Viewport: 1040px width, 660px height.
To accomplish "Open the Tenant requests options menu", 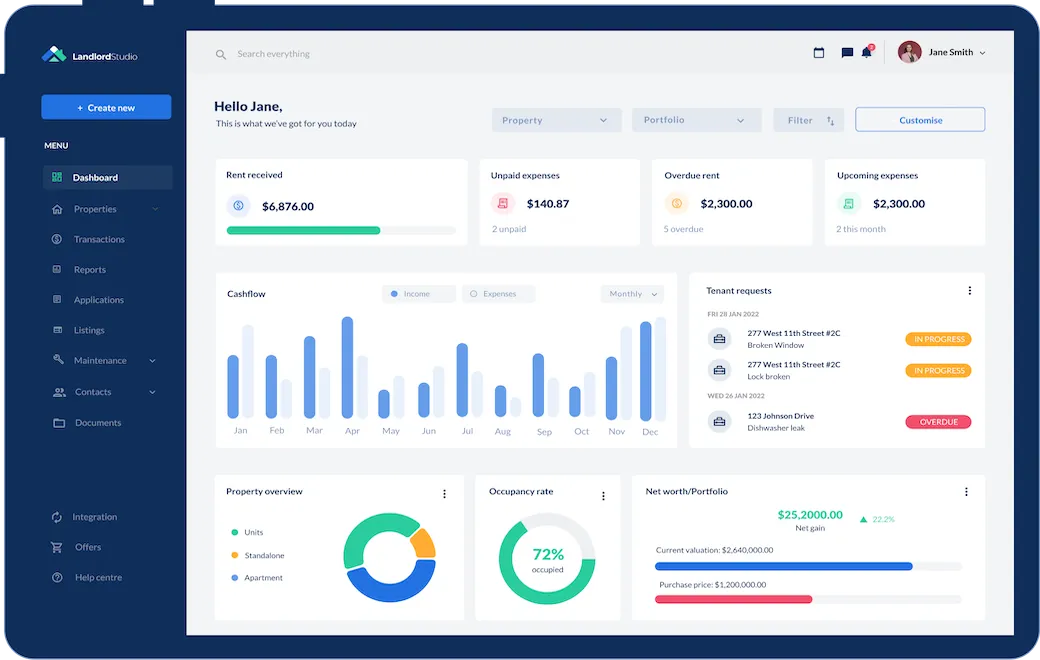I will coord(969,290).
